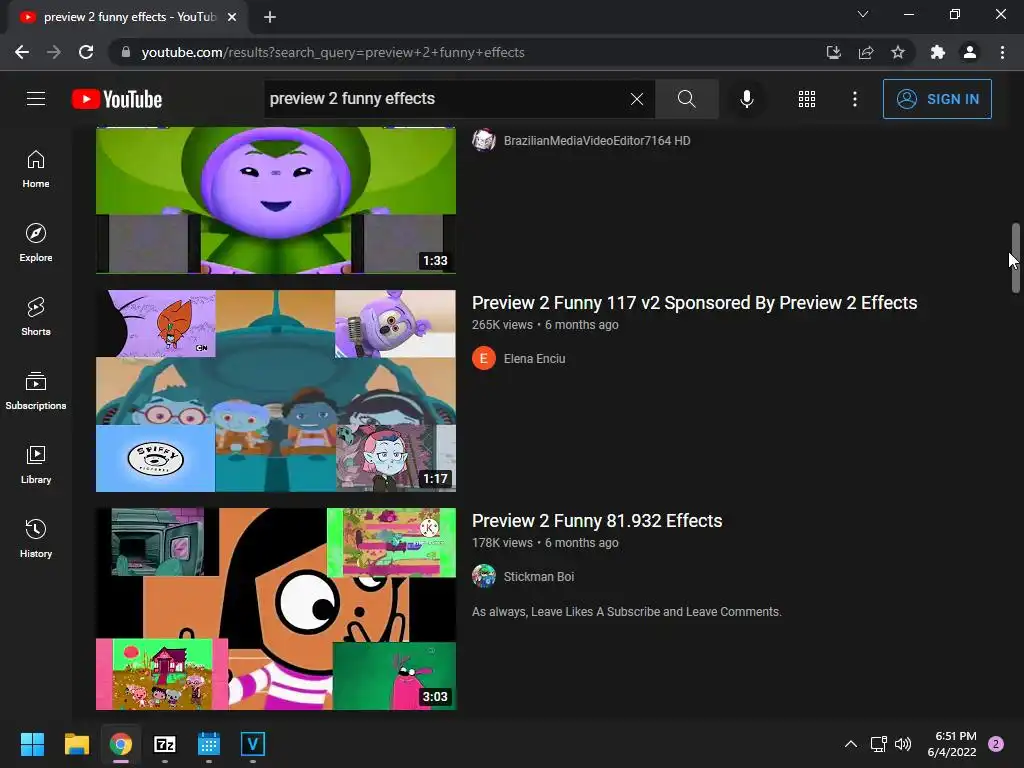Viewport: 1024px width, 768px height.
Task: Click BrazilianMediaVideoEditor7164 HD channel avatar
Action: [x=484, y=140]
